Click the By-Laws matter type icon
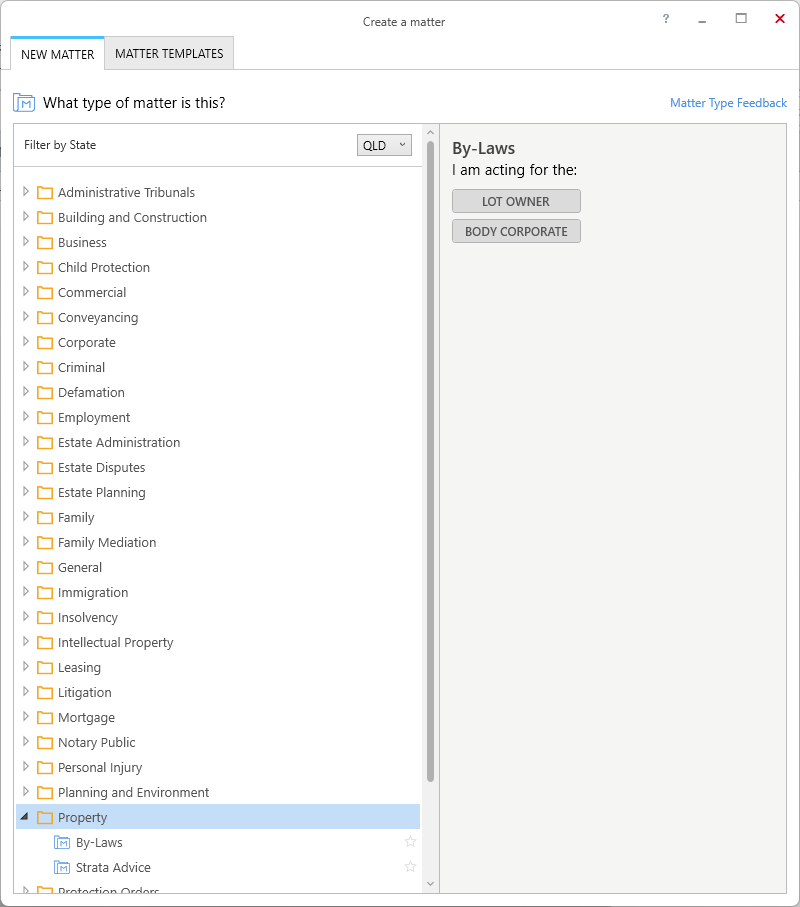 (x=62, y=842)
